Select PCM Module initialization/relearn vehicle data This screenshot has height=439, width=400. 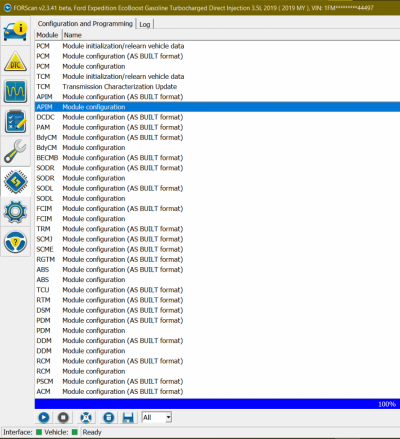pos(217,46)
